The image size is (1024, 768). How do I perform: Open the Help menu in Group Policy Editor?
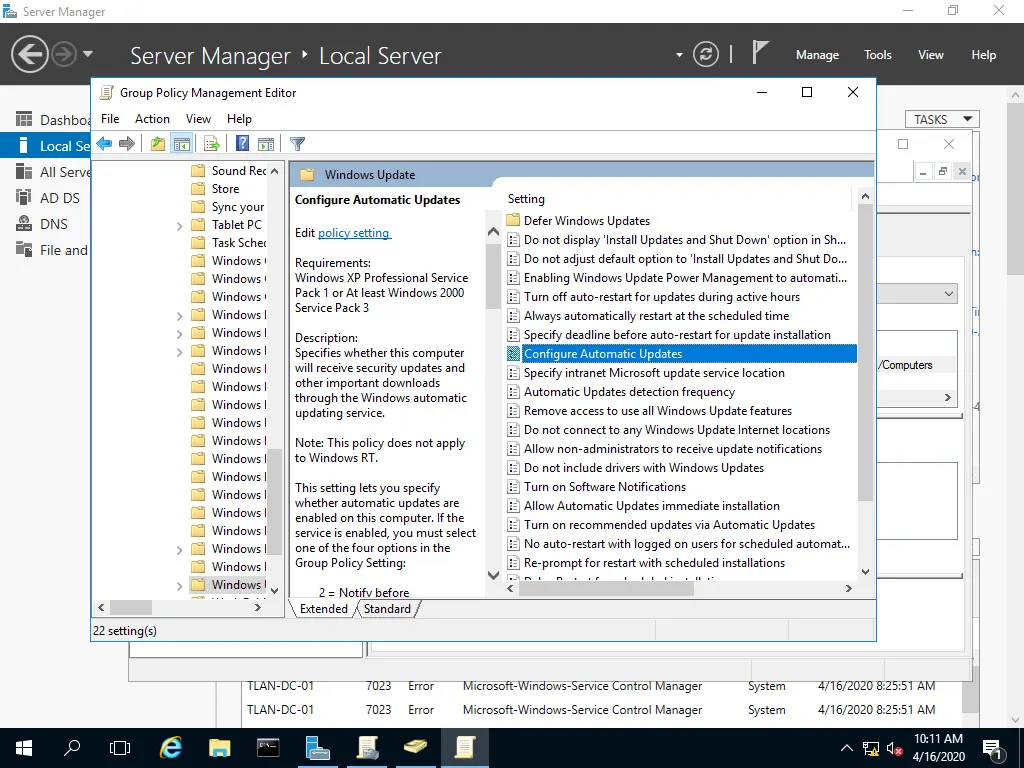pos(239,119)
